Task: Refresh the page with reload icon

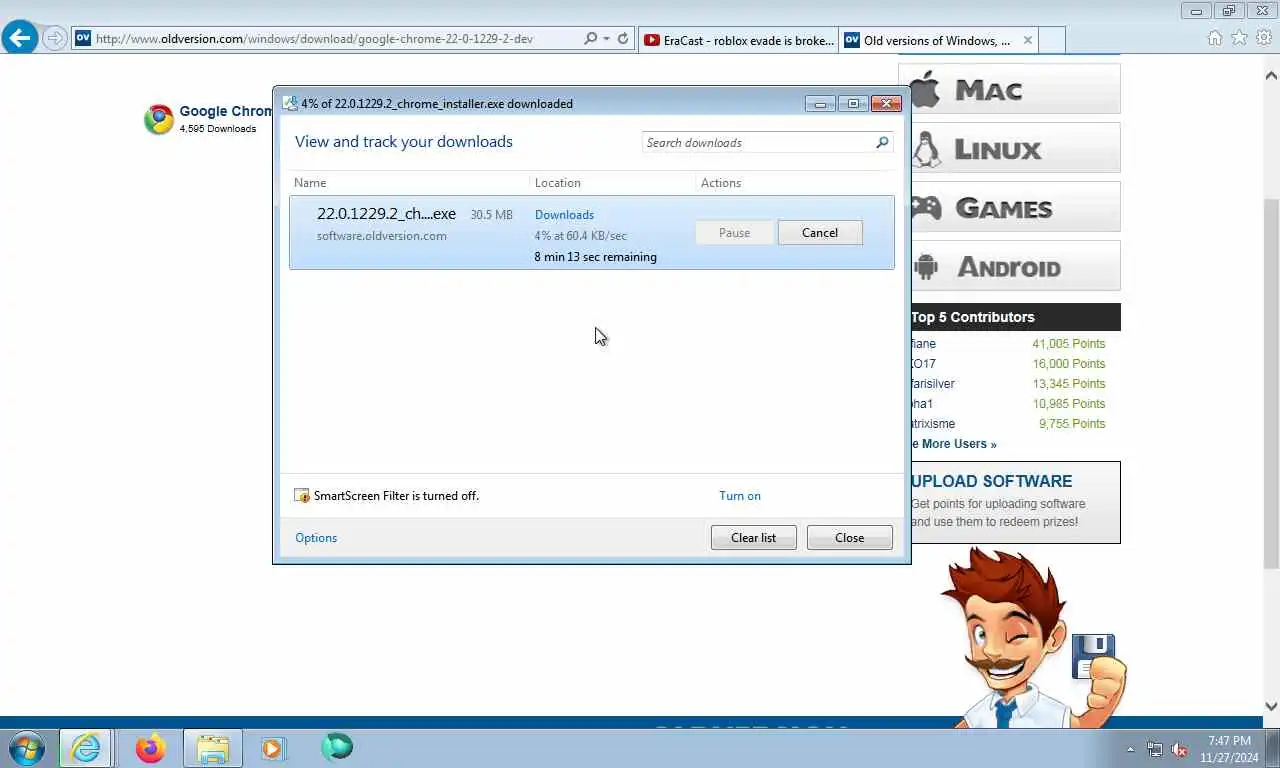Action: (x=623, y=39)
